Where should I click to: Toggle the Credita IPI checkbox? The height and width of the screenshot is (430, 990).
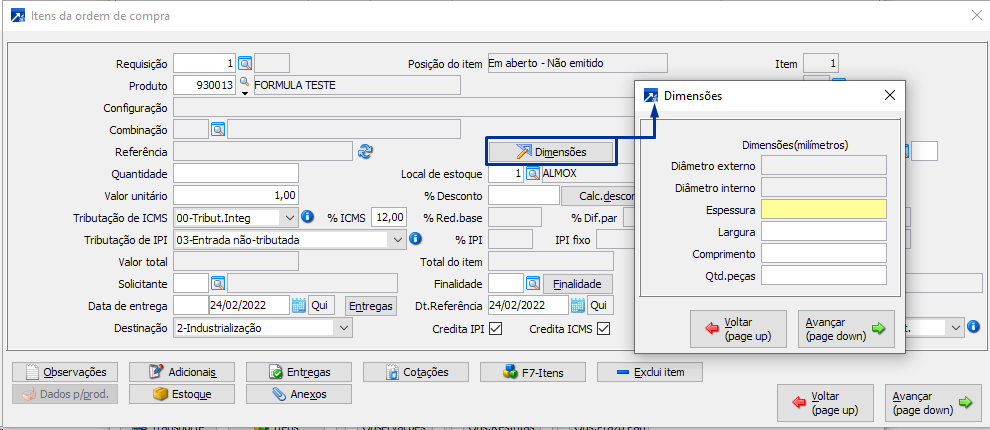(x=495, y=328)
